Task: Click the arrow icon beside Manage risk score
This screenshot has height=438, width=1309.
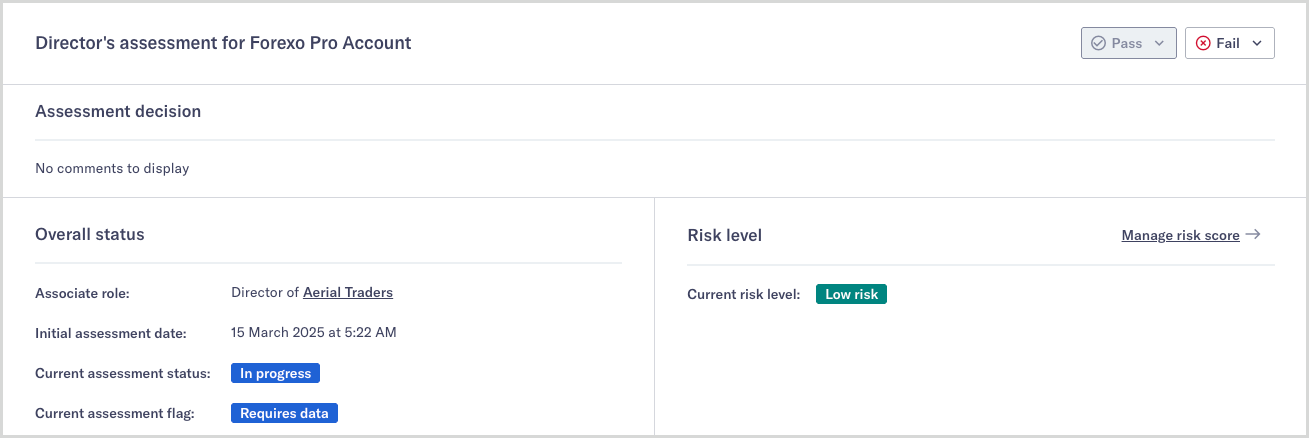Action: (1253, 235)
